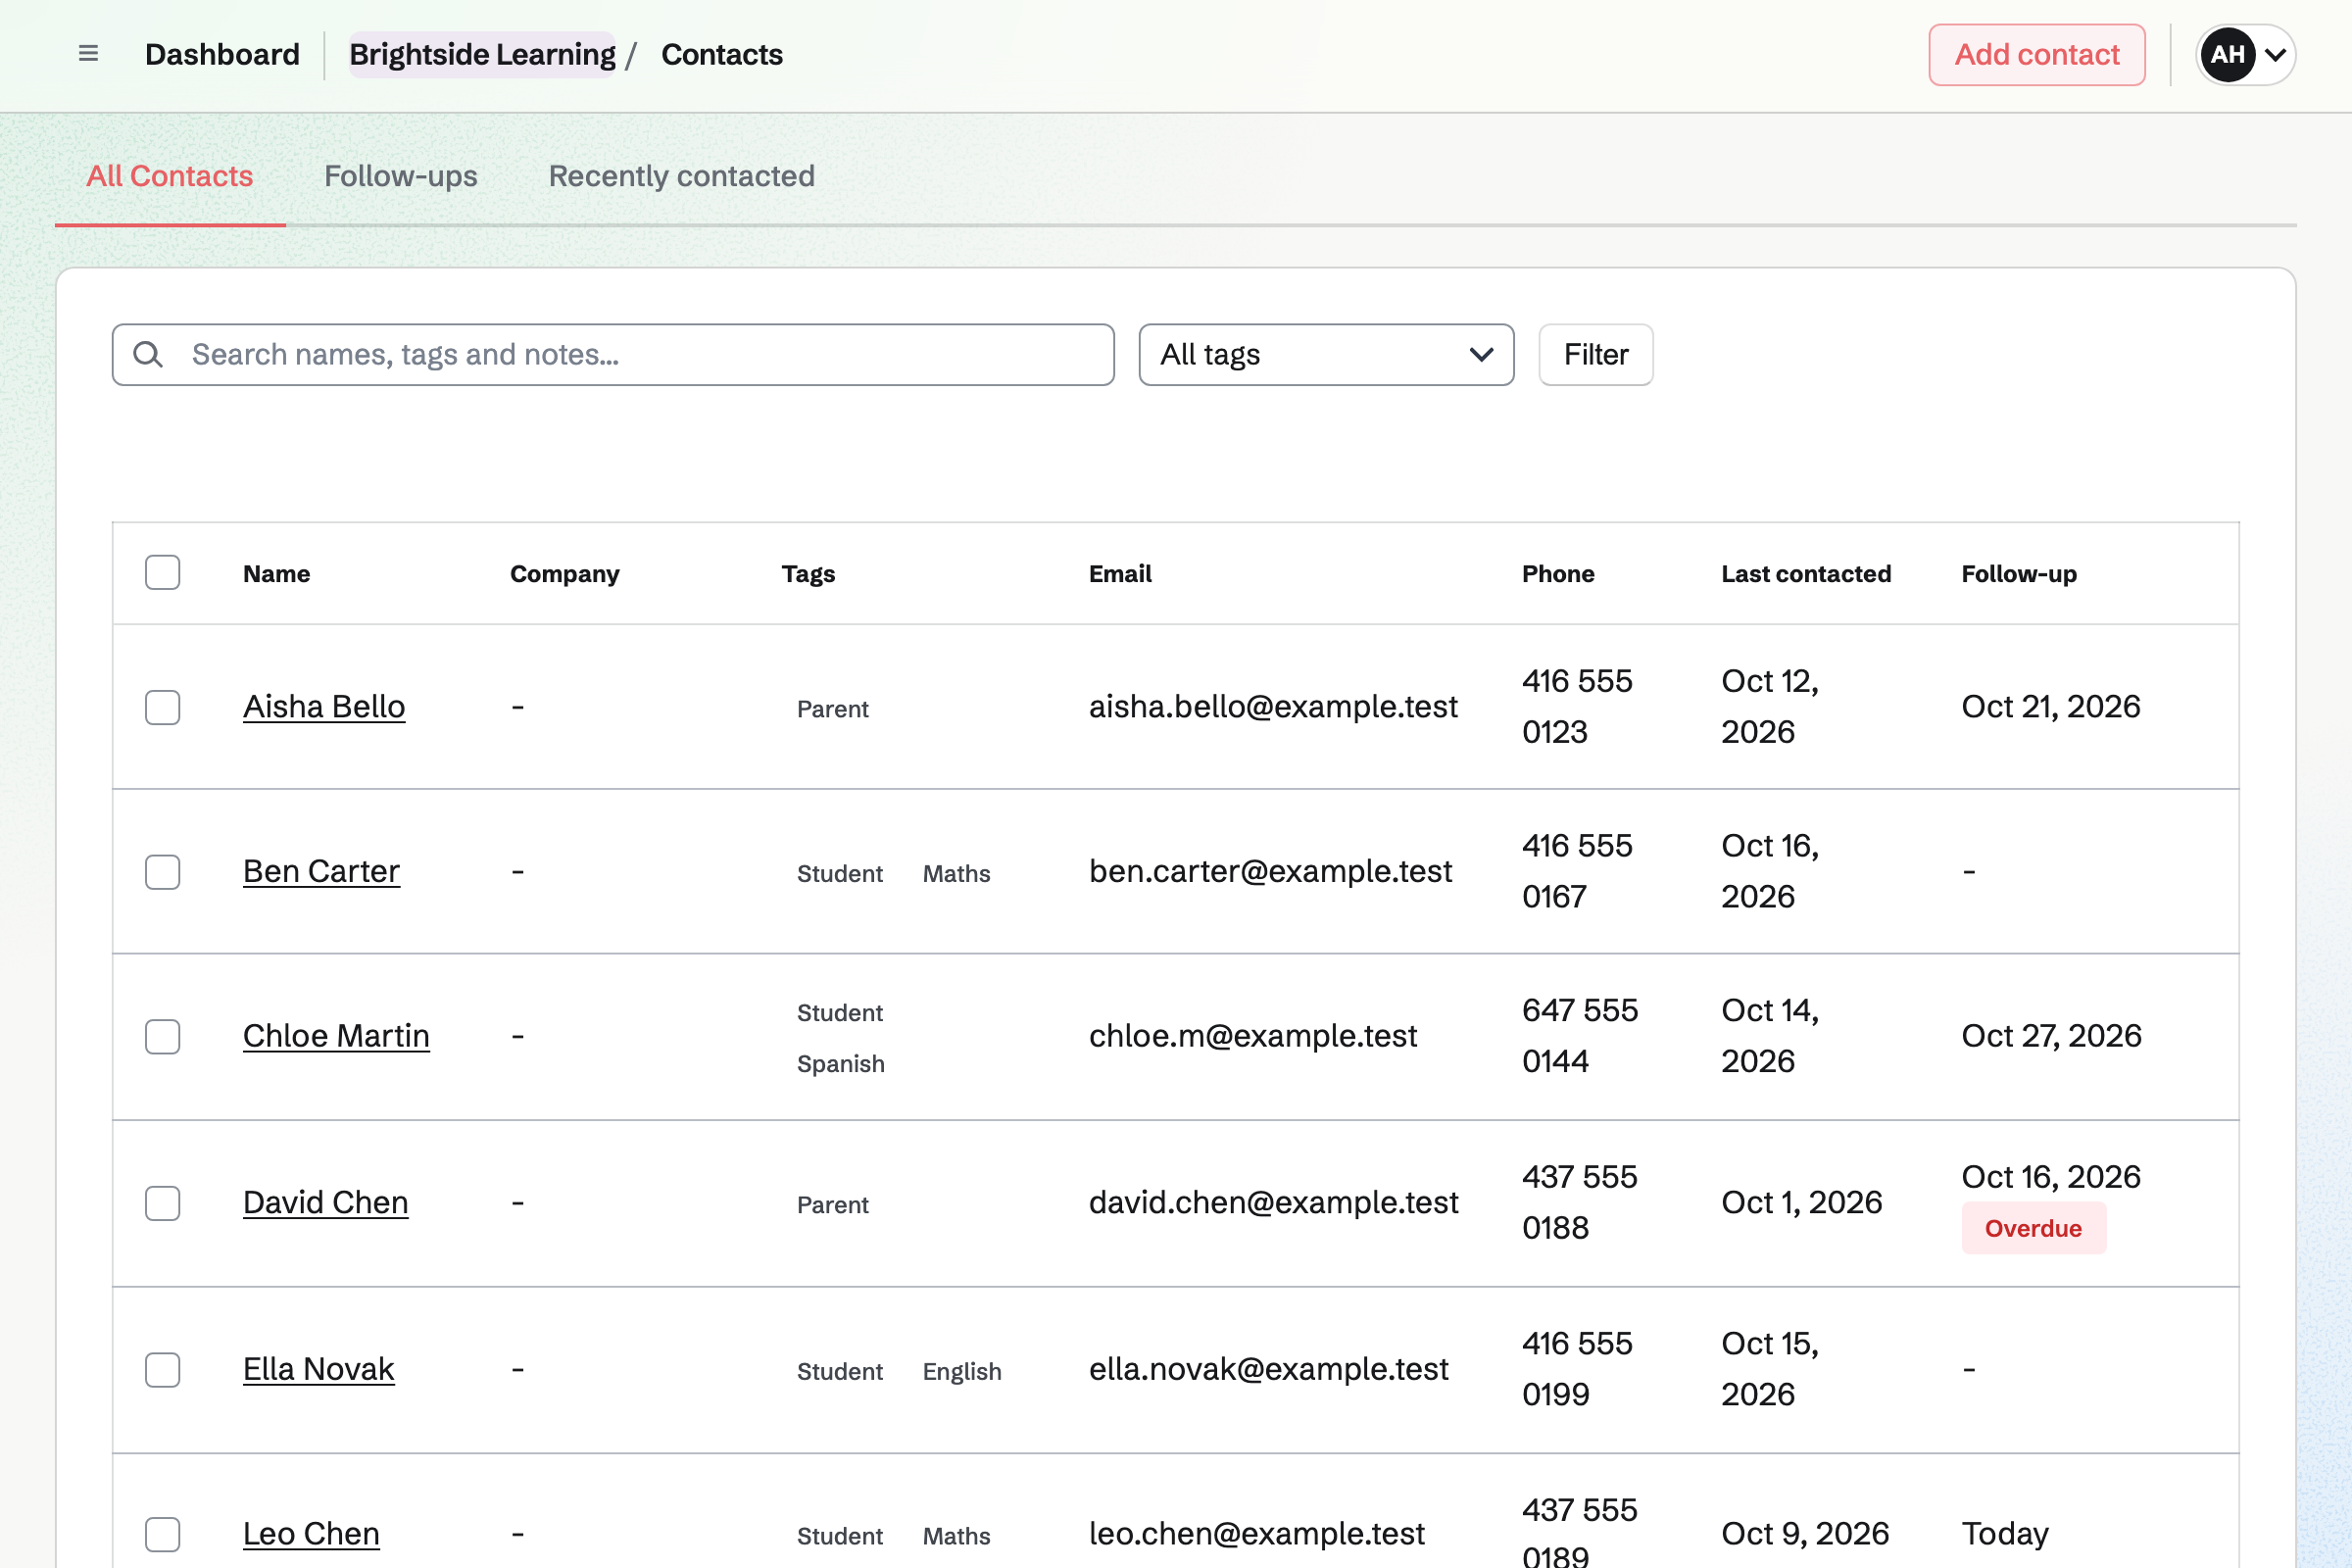Click the Overdue badge on David Chen
Image resolution: width=2352 pixels, height=1568 pixels.
pyautogui.click(x=2033, y=1228)
